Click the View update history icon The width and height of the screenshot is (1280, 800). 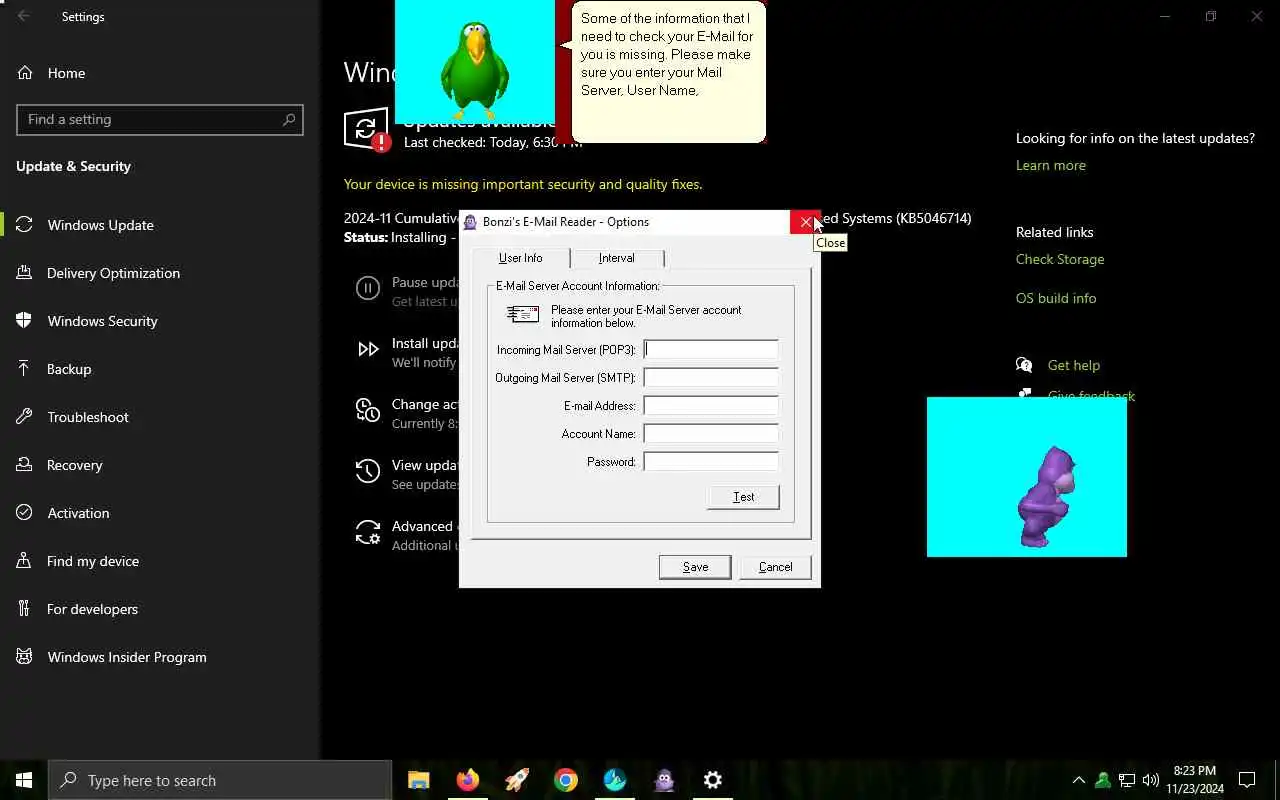[368, 471]
